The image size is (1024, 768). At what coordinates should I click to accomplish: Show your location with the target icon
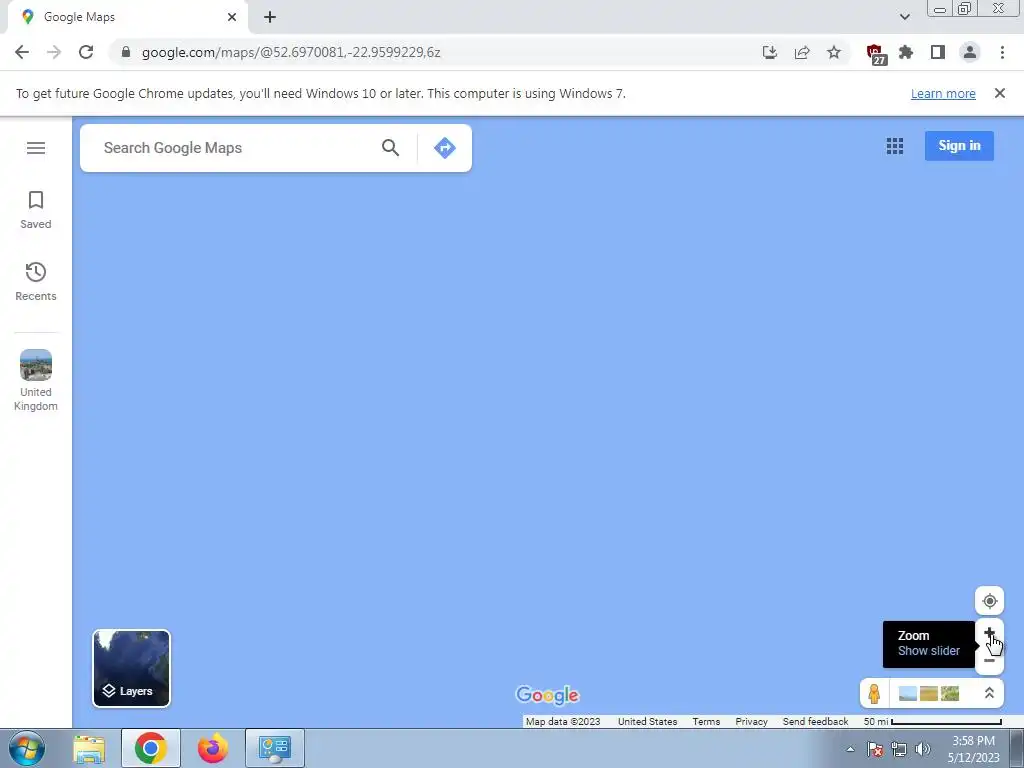[x=989, y=601]
